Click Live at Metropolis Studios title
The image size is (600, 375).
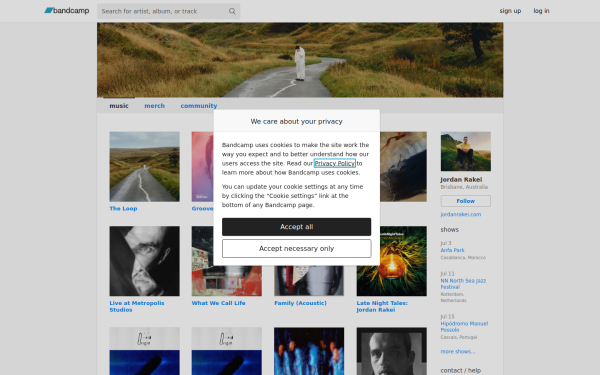pyautogui.click(x=137, y=307)
